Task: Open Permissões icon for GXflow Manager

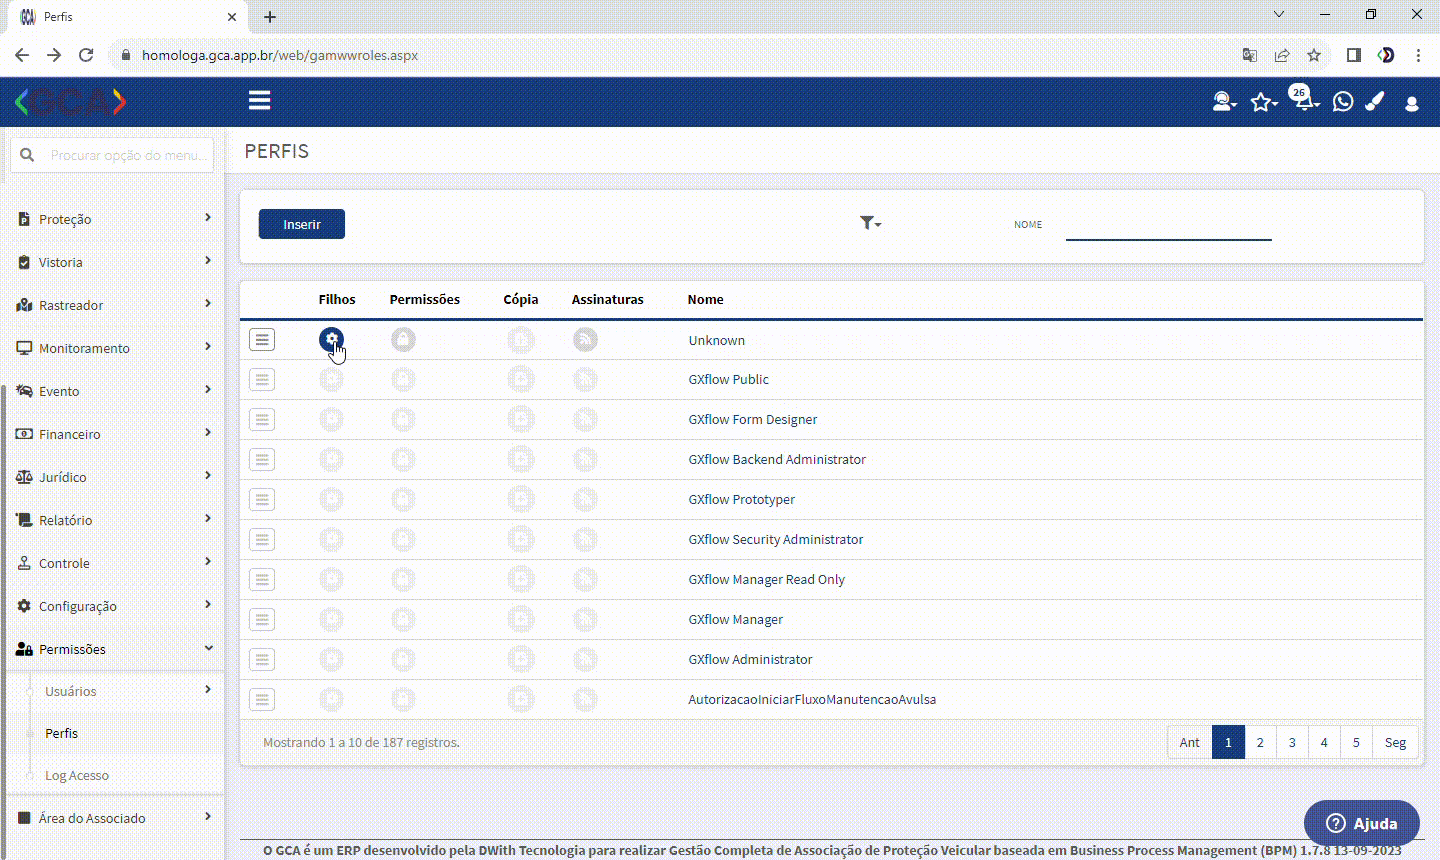Action: [x=403, y=620]
